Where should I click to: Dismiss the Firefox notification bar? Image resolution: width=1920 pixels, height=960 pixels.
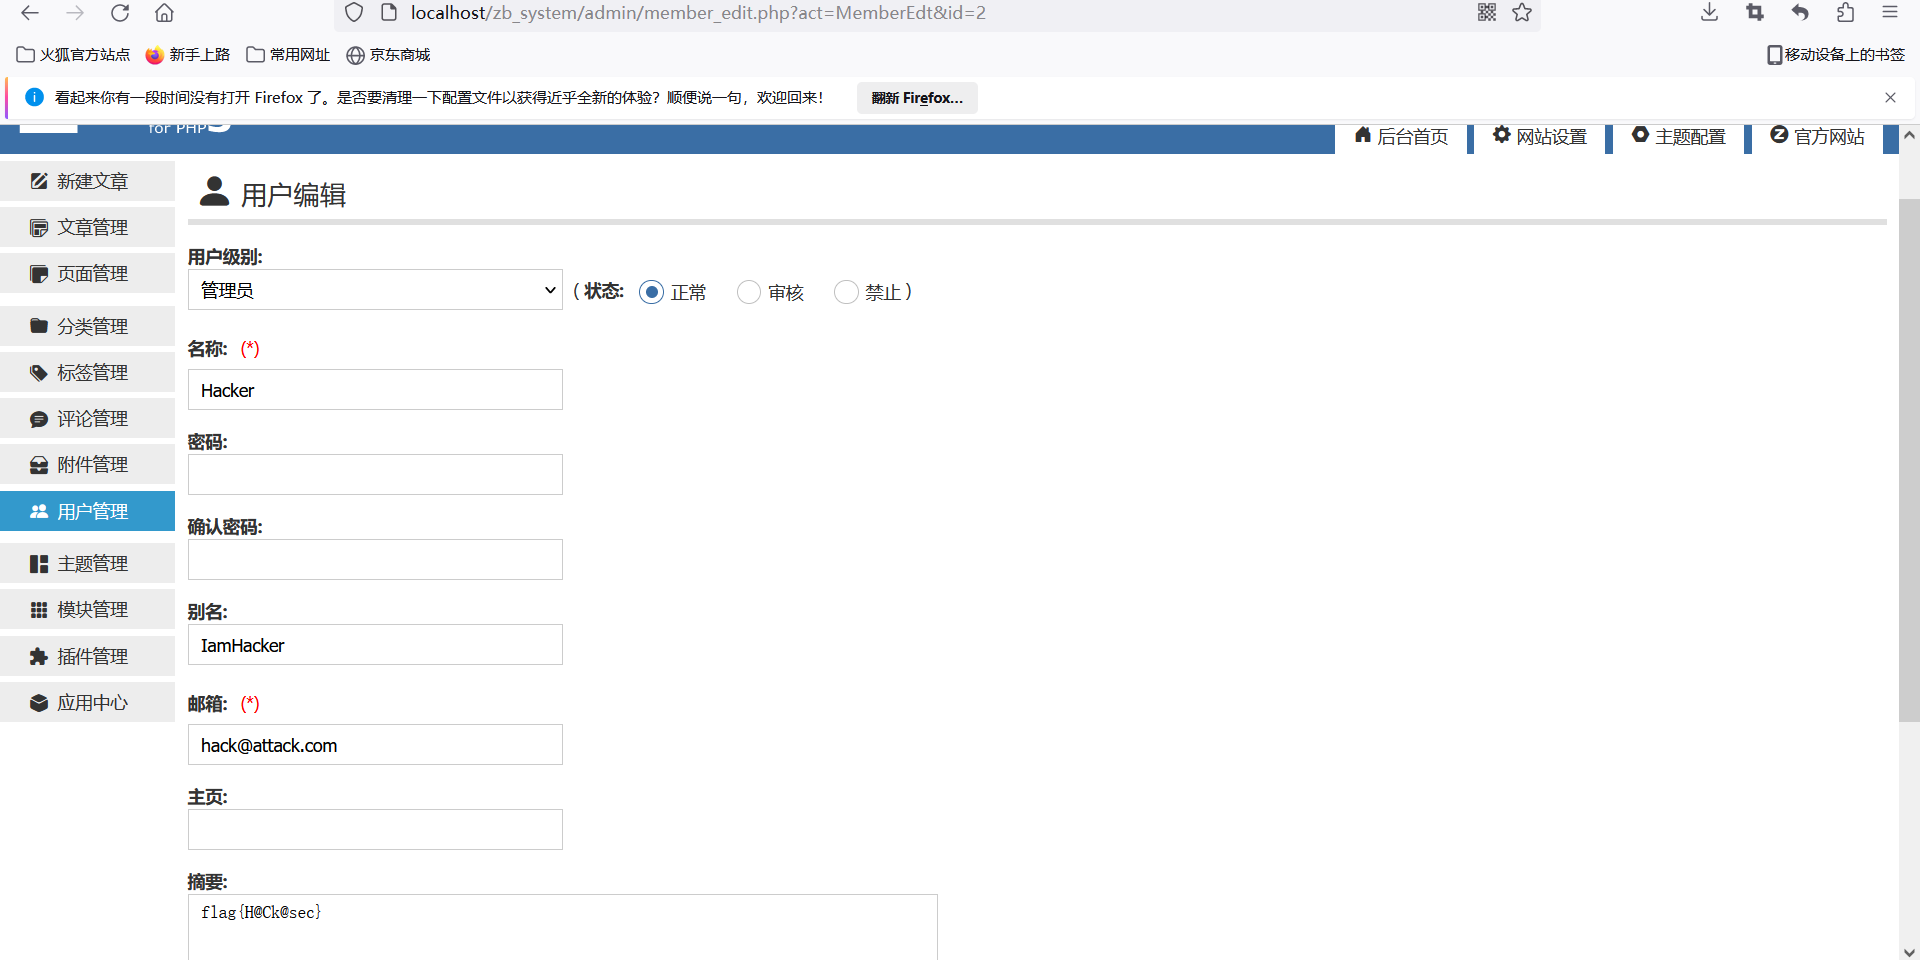click(x=1890, y=98)
